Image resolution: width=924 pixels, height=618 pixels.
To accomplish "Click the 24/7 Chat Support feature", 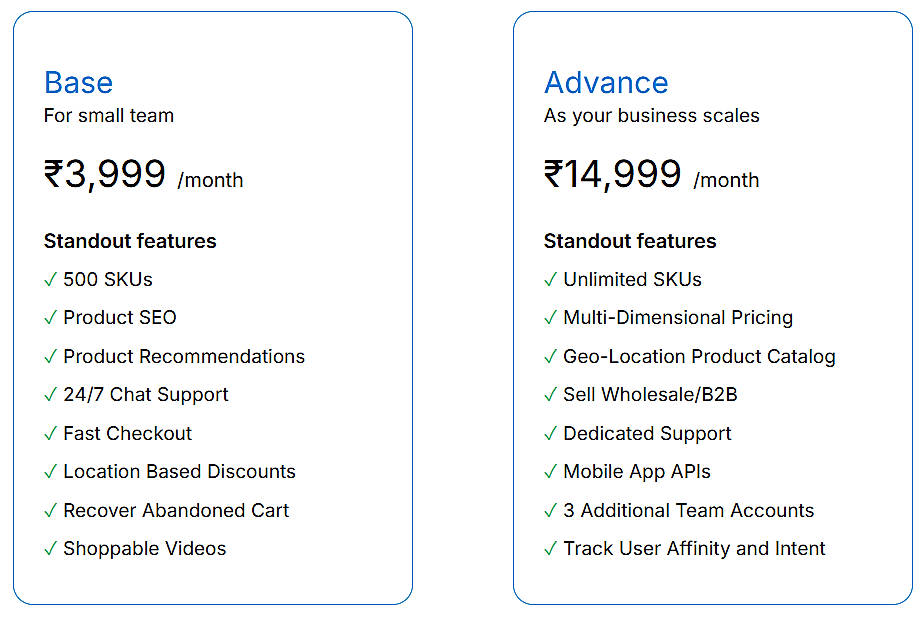I will pos(146,395).
